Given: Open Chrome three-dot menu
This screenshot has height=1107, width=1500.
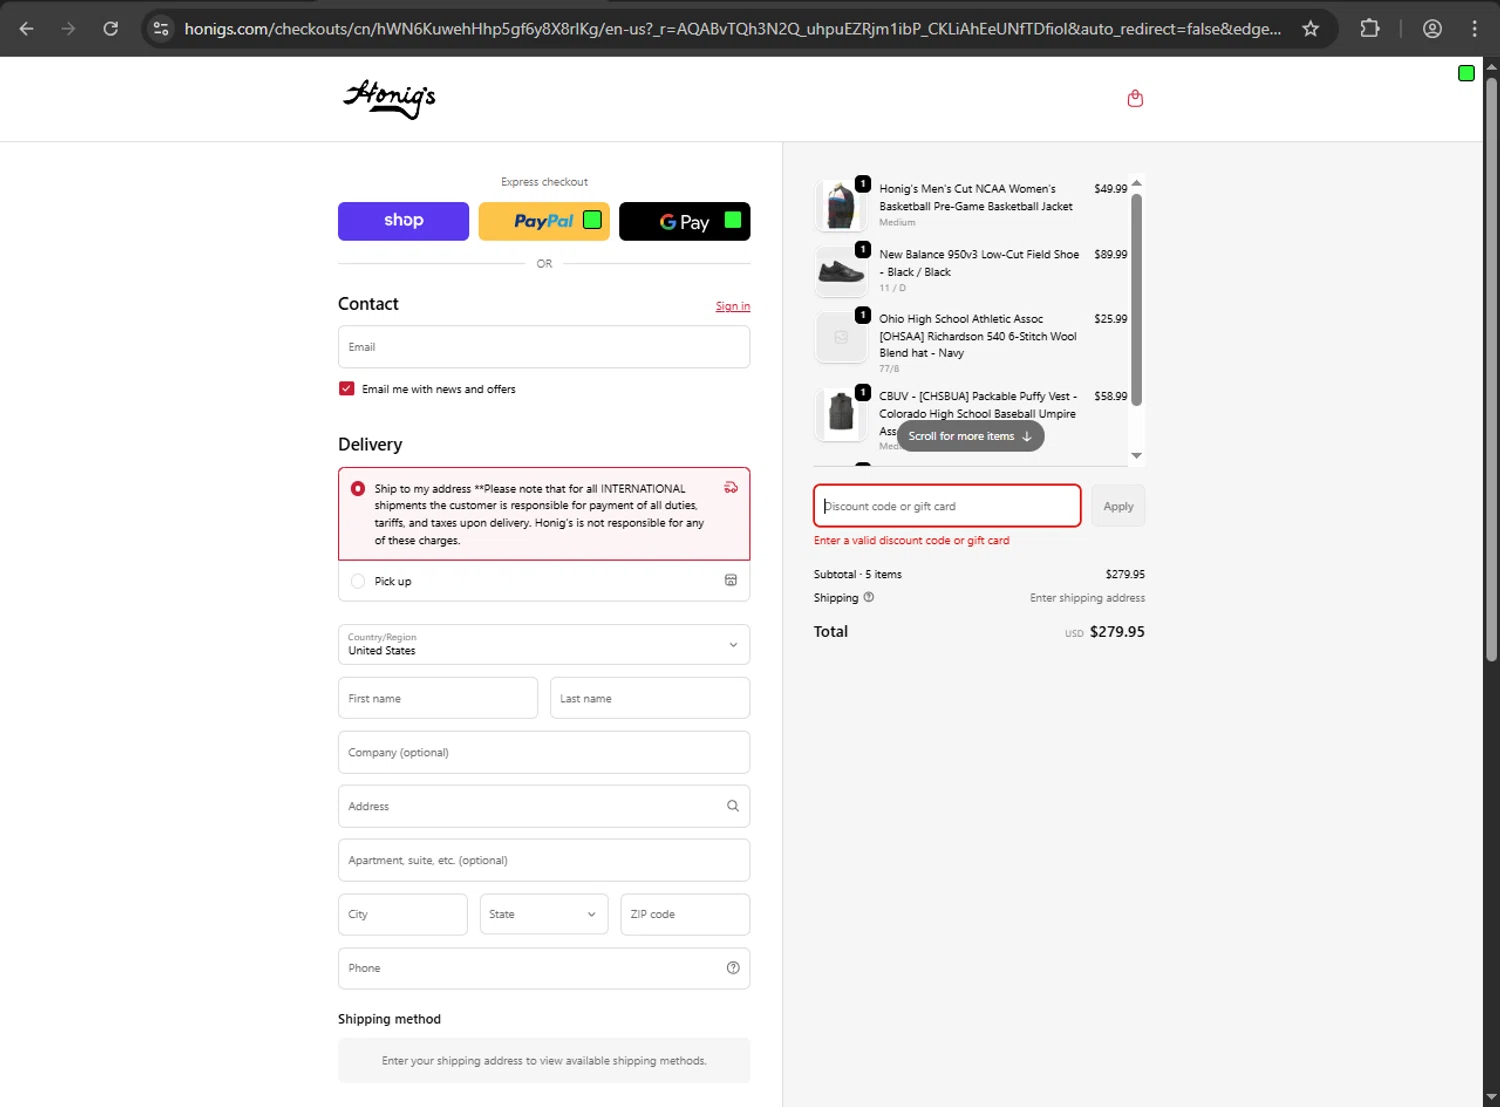Looking at the screenshot, I should (1474, 29).
